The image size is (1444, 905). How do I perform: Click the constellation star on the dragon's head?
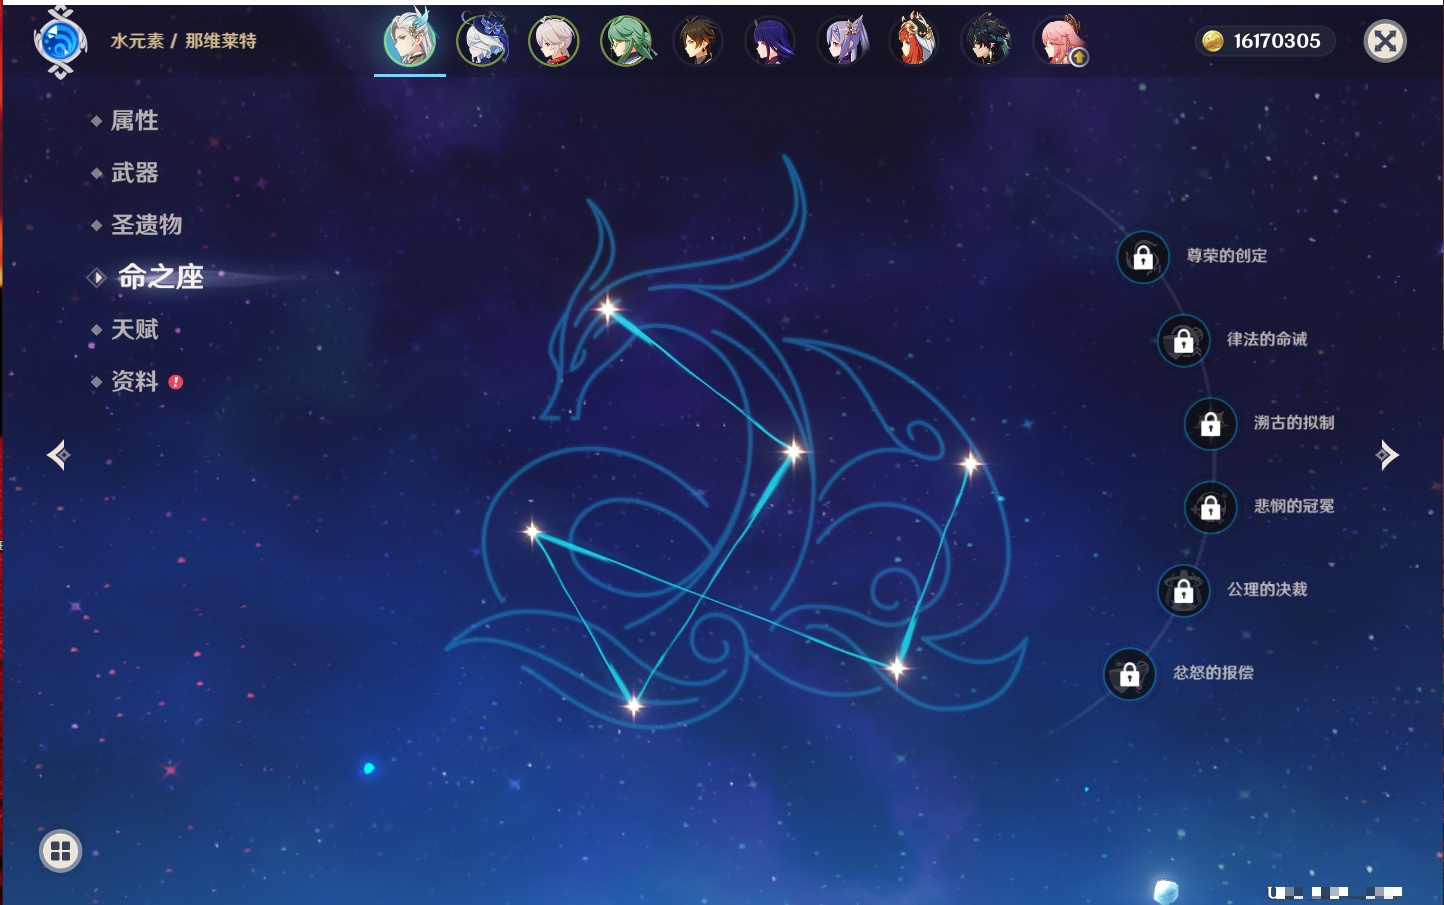[x=607, y=309]
